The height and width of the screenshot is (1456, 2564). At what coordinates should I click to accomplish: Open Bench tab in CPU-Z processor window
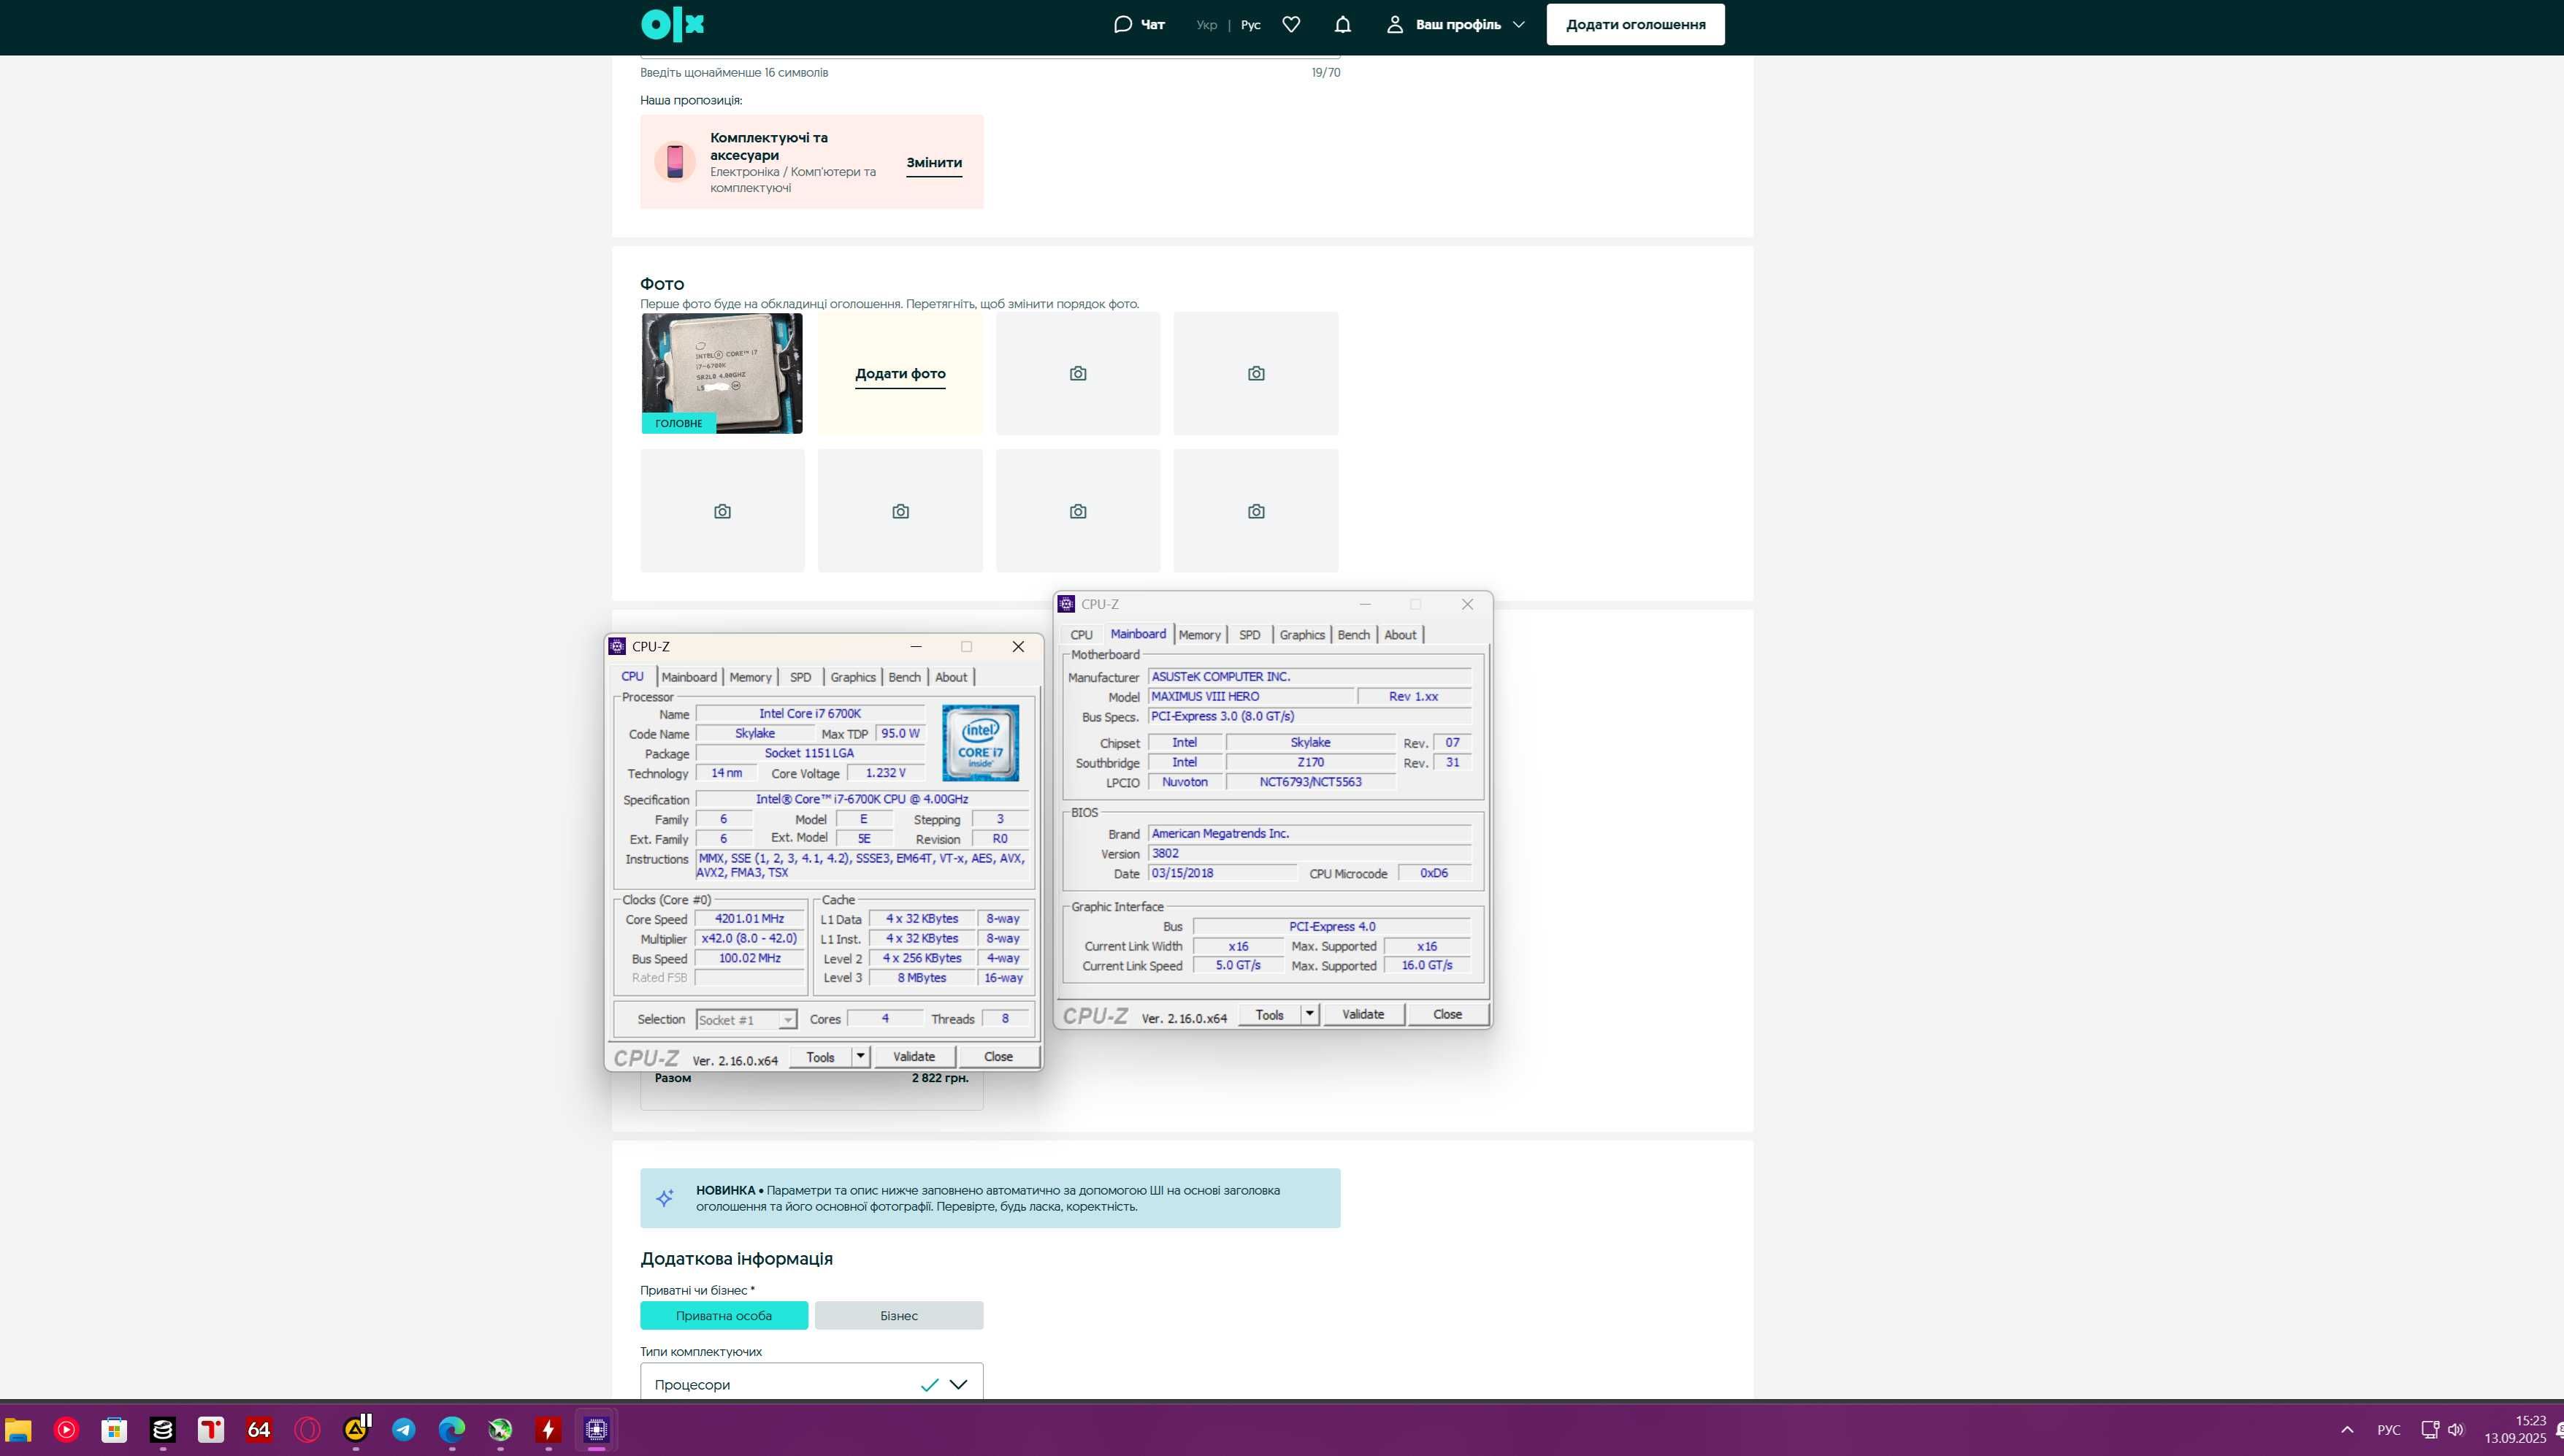tap(904, 677)
